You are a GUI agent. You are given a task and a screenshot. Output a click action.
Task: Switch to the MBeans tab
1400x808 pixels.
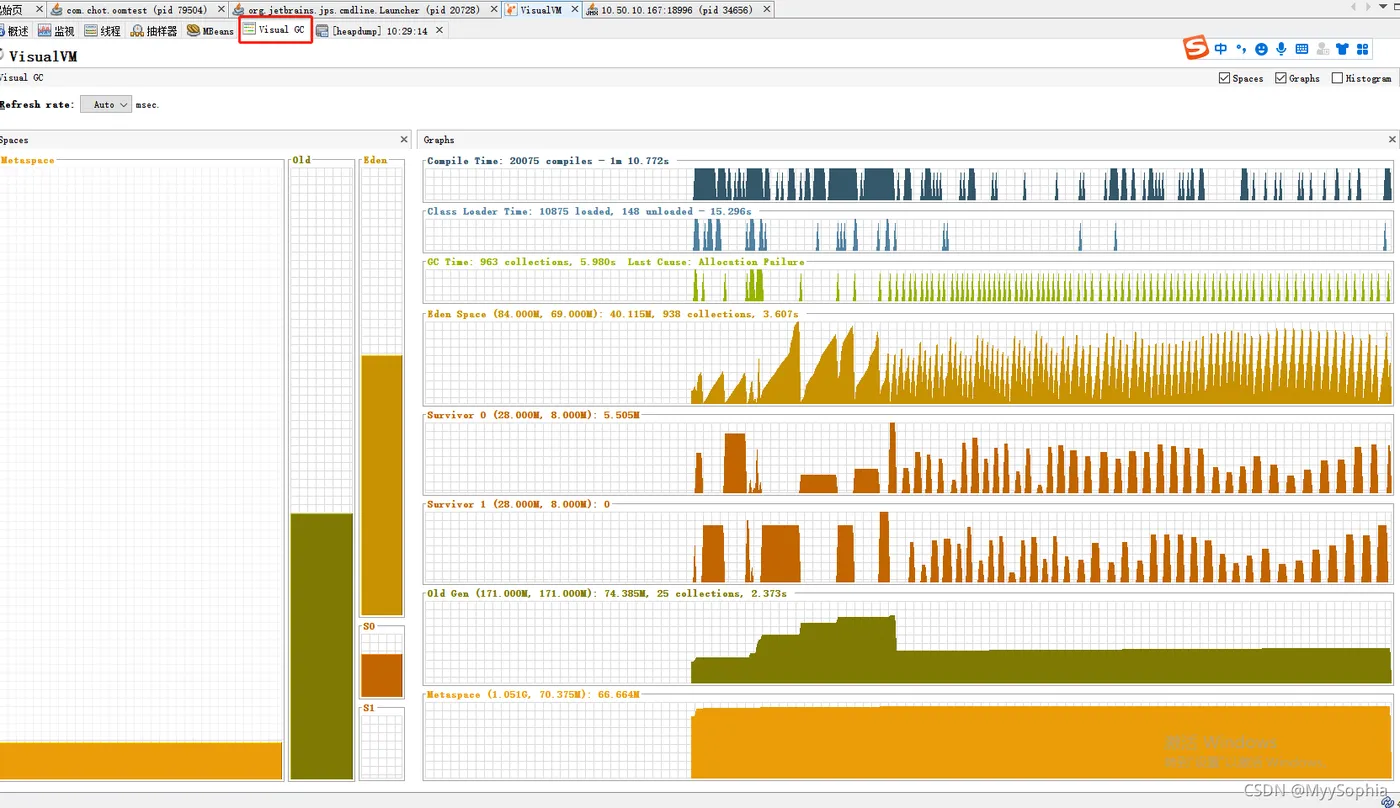pyautogui.click(x=210, y=31)
